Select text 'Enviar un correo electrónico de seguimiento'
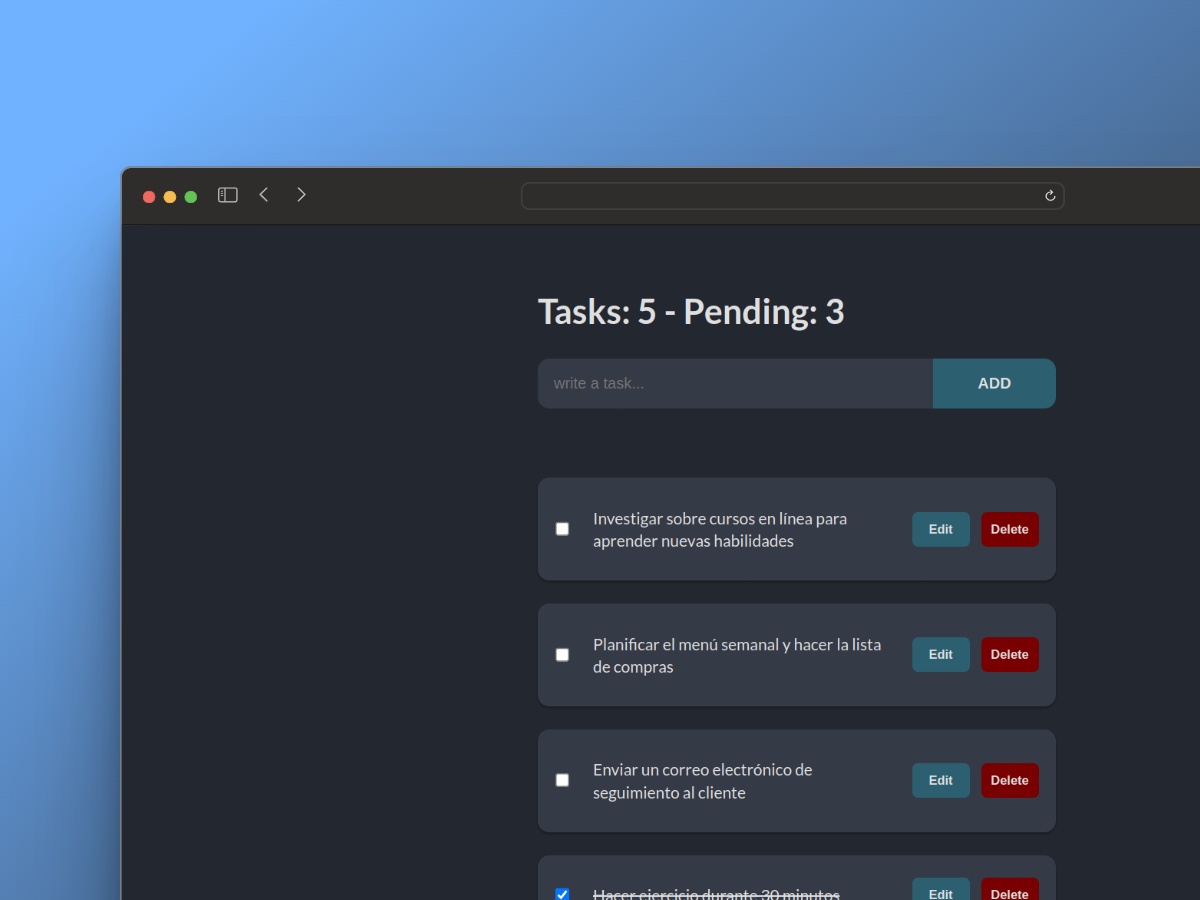Viewport: 1200px width, 900px height. pyautogui.click(x=703, y=781)
